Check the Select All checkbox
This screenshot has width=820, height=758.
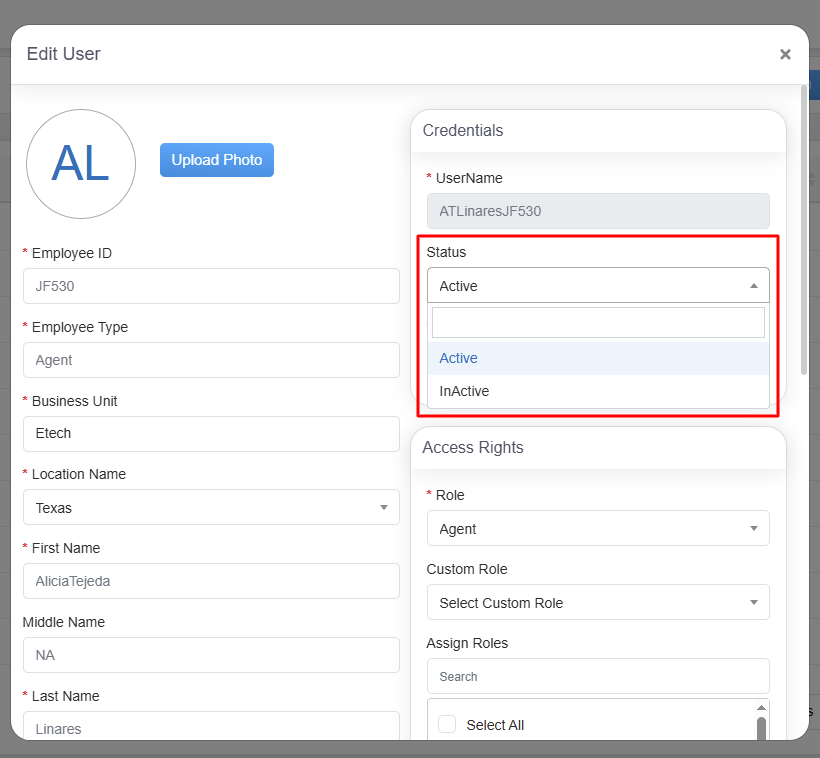click(447, 725)
